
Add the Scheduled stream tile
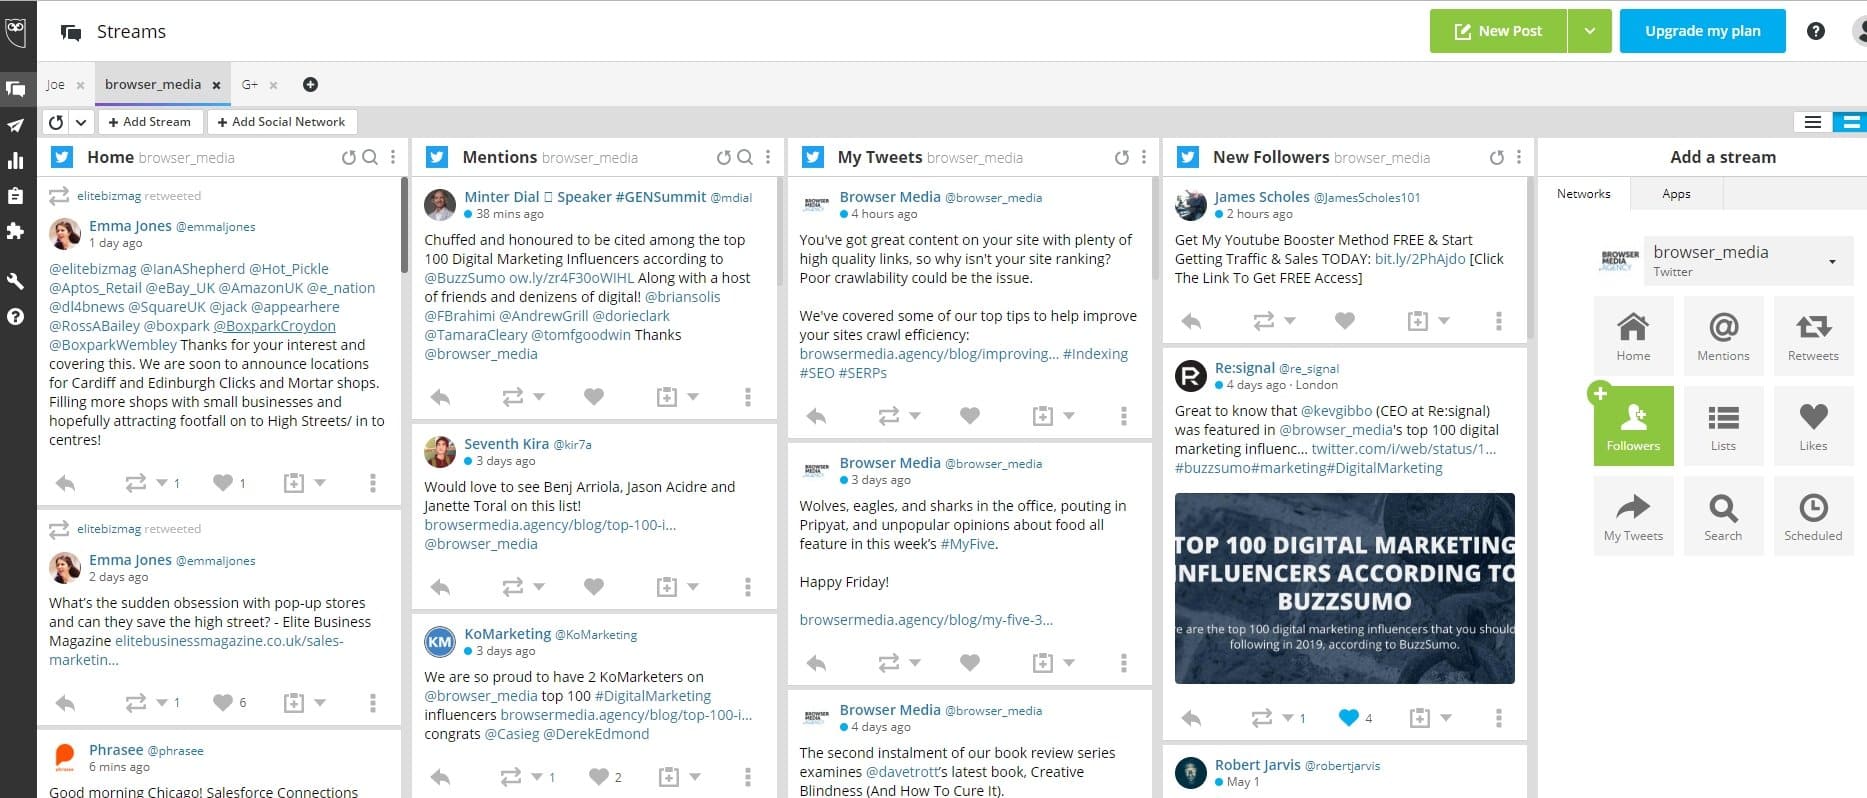(x=1813, y=516)
